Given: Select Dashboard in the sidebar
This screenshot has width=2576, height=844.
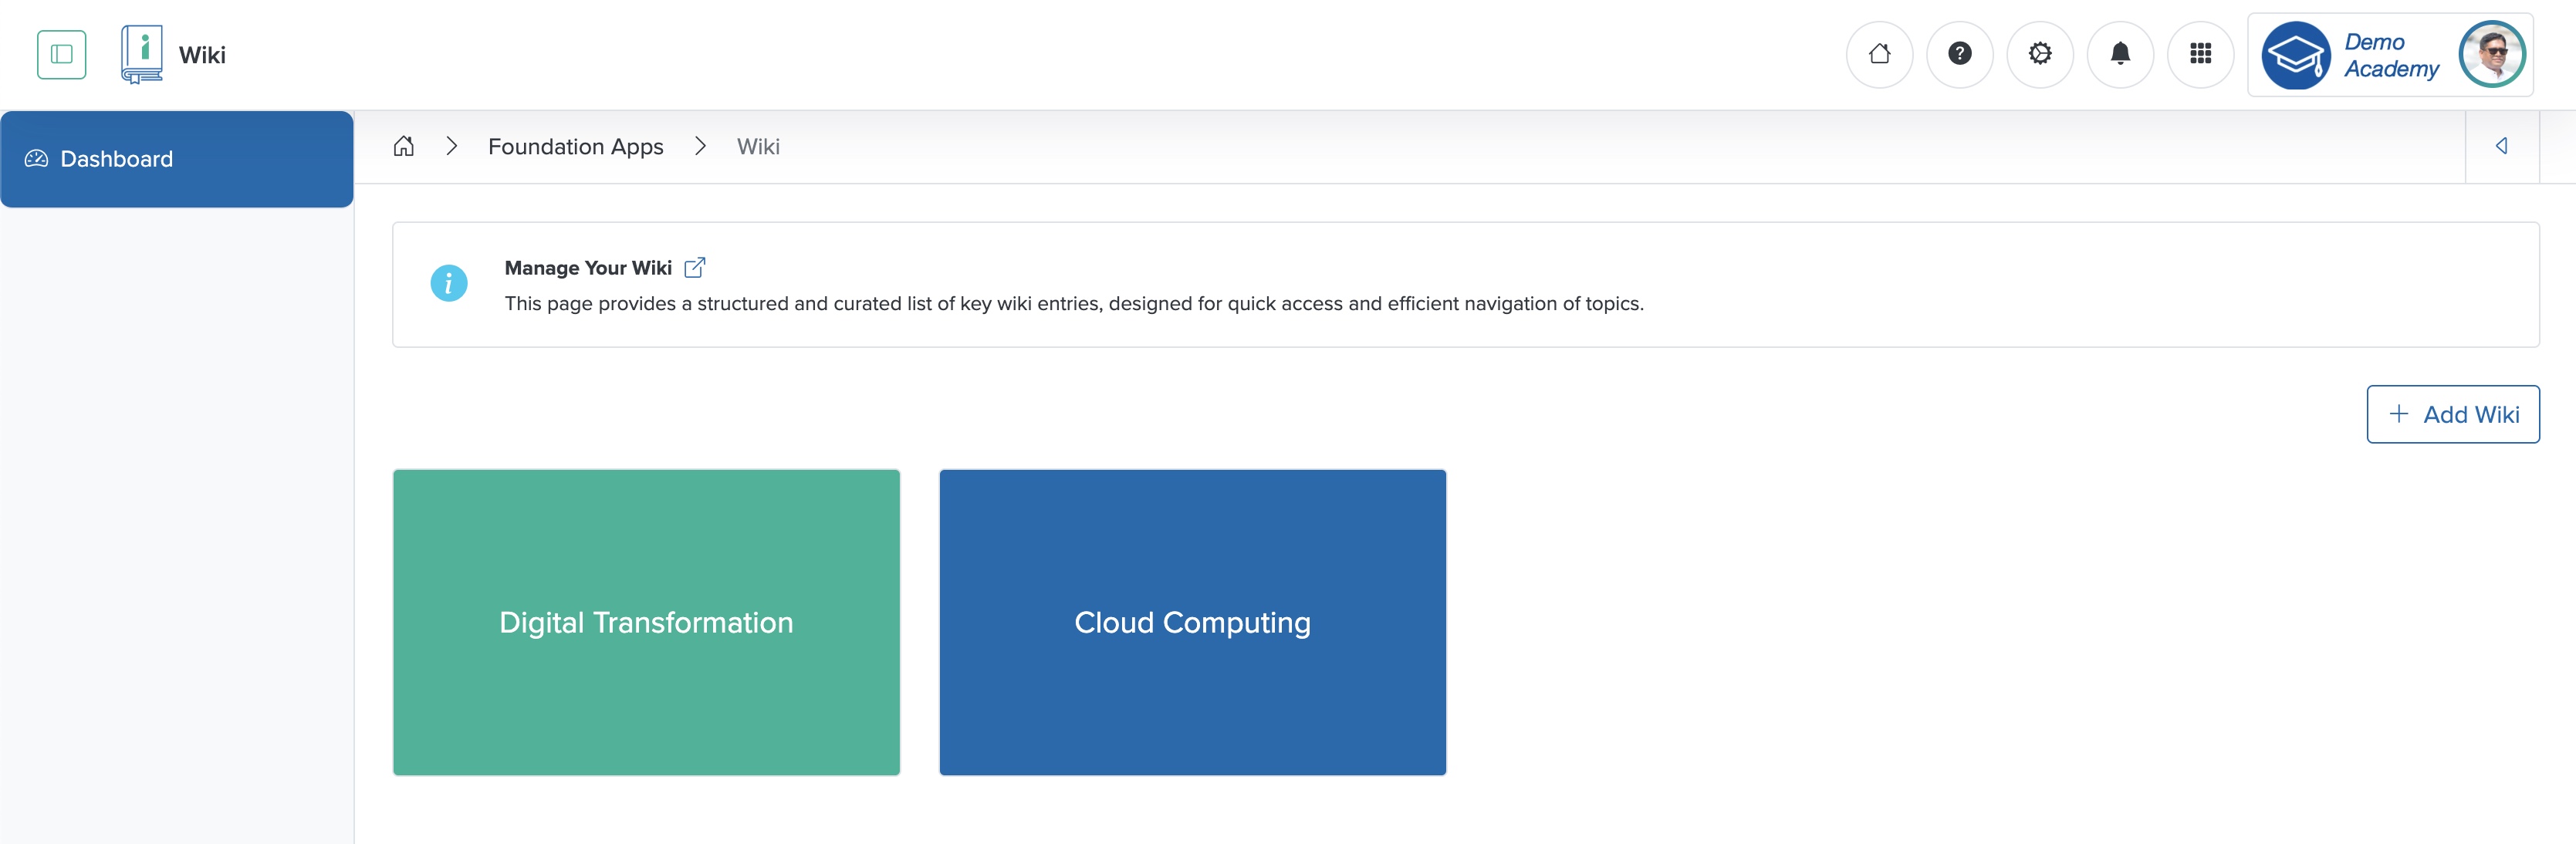Looking at the screenshot, I should pos(116,158).
